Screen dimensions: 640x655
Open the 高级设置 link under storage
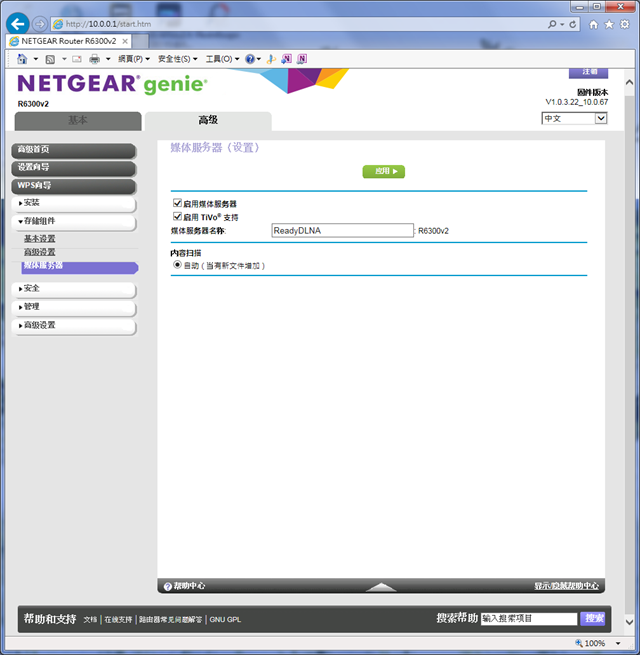click(39, 252)
